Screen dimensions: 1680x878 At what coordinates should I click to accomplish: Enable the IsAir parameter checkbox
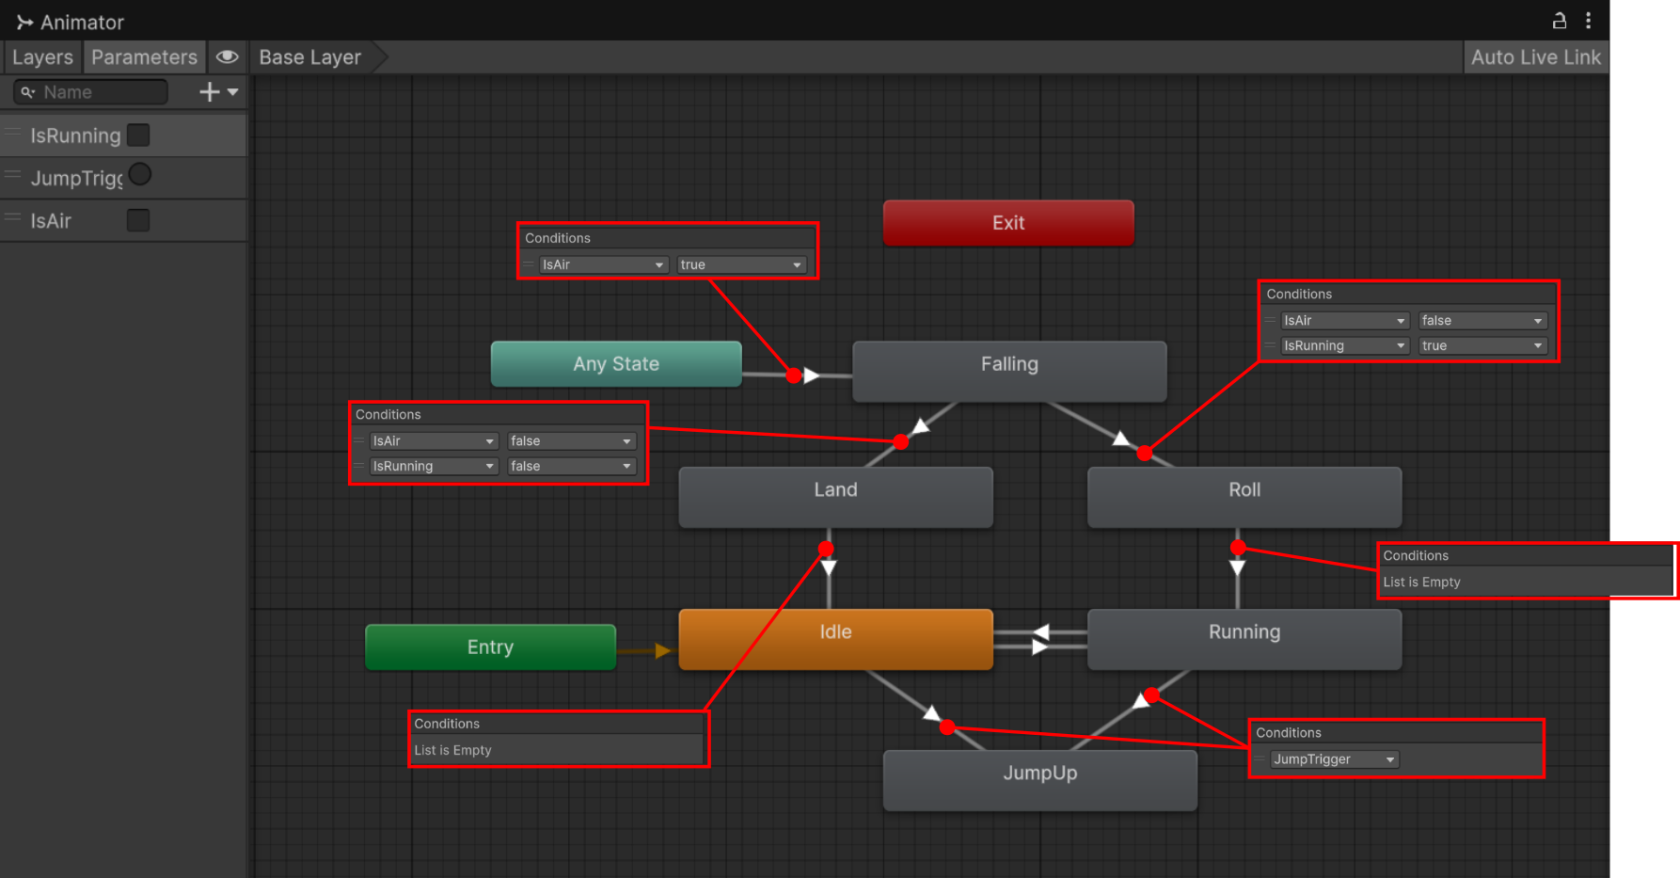(139, 220)
